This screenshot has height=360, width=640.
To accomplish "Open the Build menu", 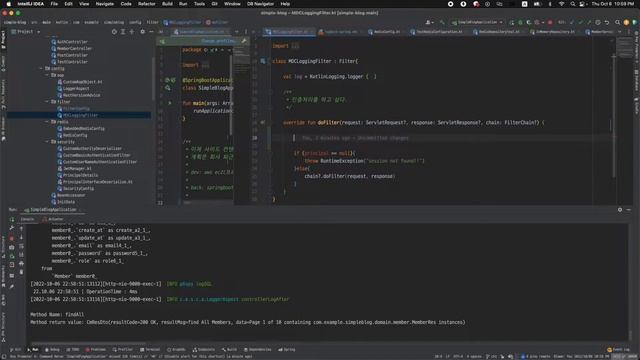I will pyautogui.click(x=167, y=4).
